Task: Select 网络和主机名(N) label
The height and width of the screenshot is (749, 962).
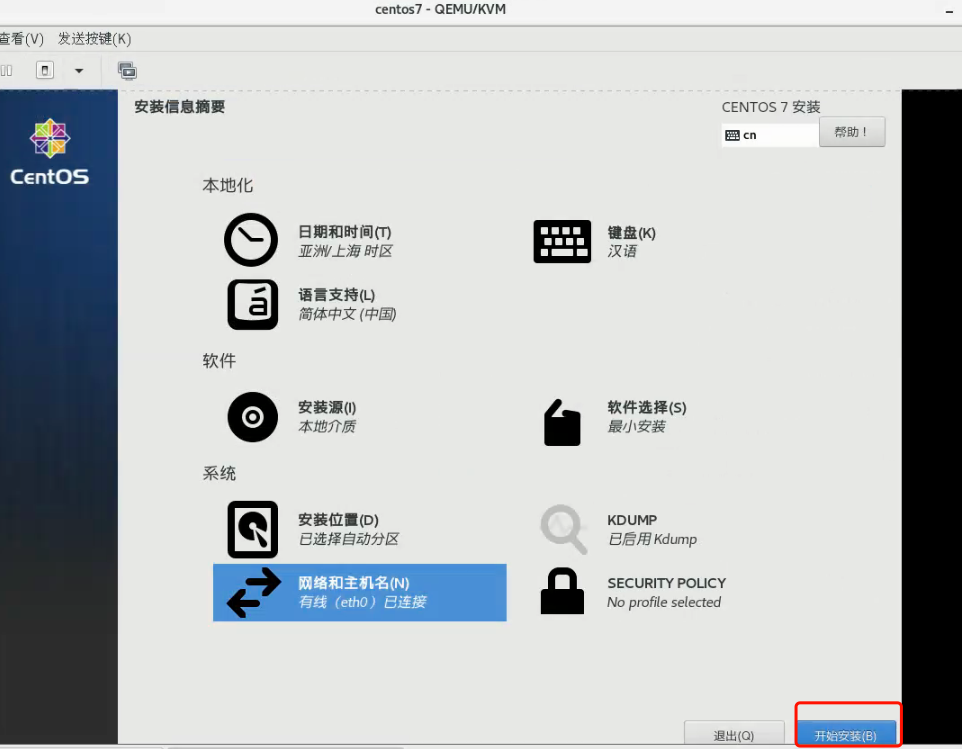Action: point(353,583)
